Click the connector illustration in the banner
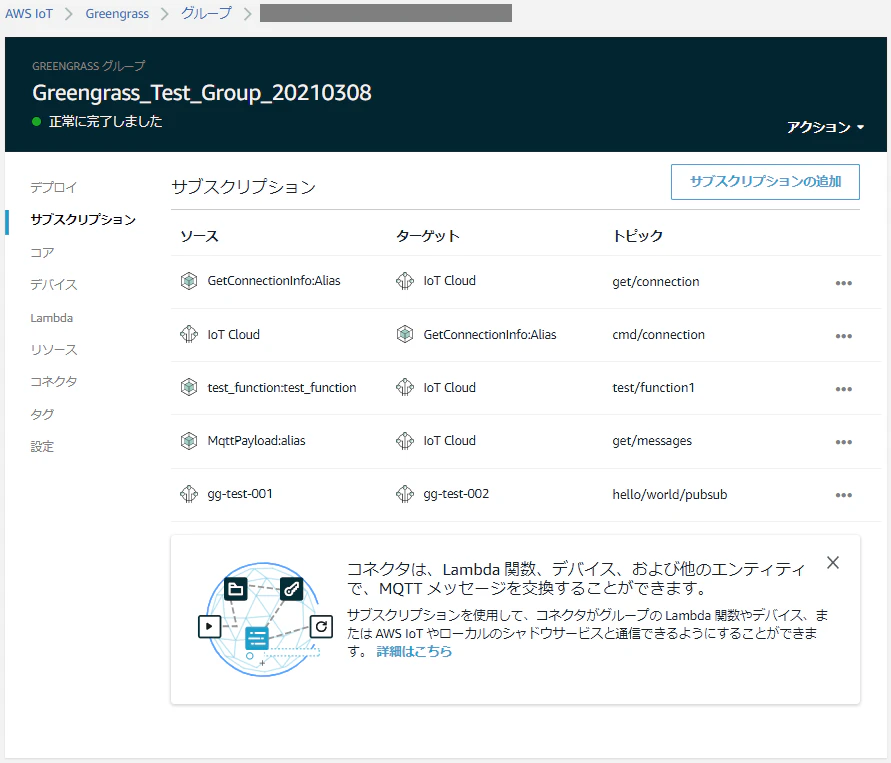891x763 pixels. click(x=265, y=619)
